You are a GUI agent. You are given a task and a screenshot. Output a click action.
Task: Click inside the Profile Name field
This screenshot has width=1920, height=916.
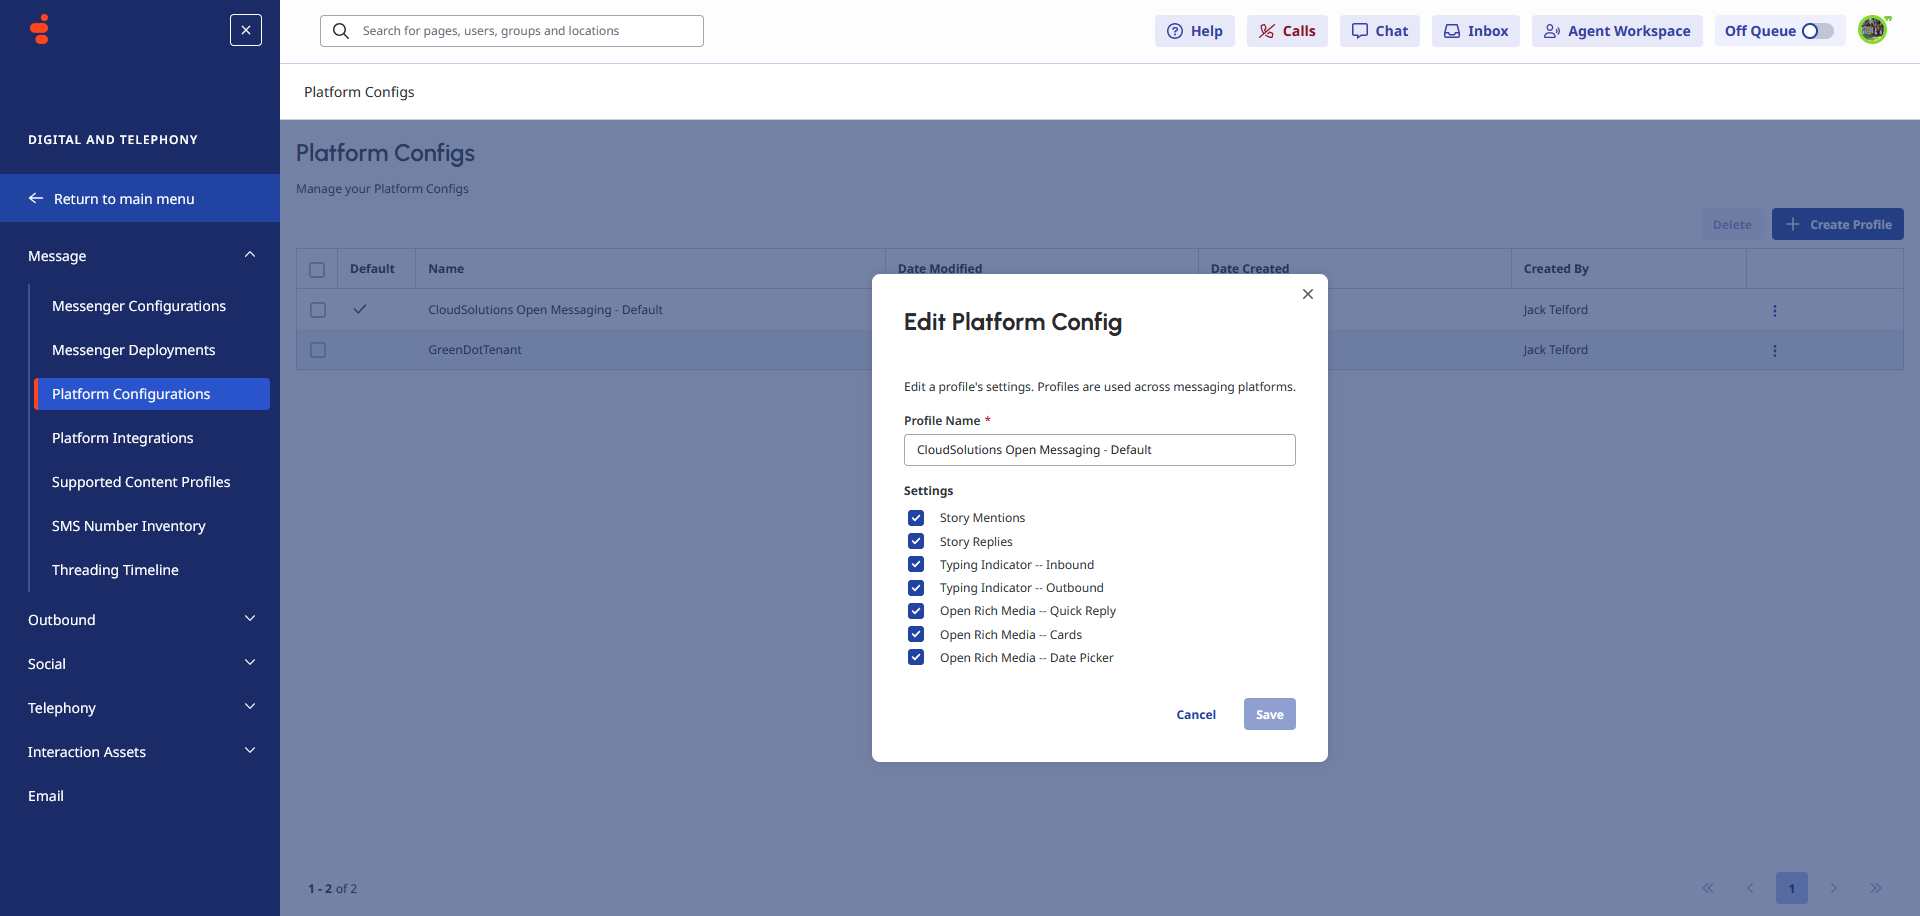tap(1099, 449)
